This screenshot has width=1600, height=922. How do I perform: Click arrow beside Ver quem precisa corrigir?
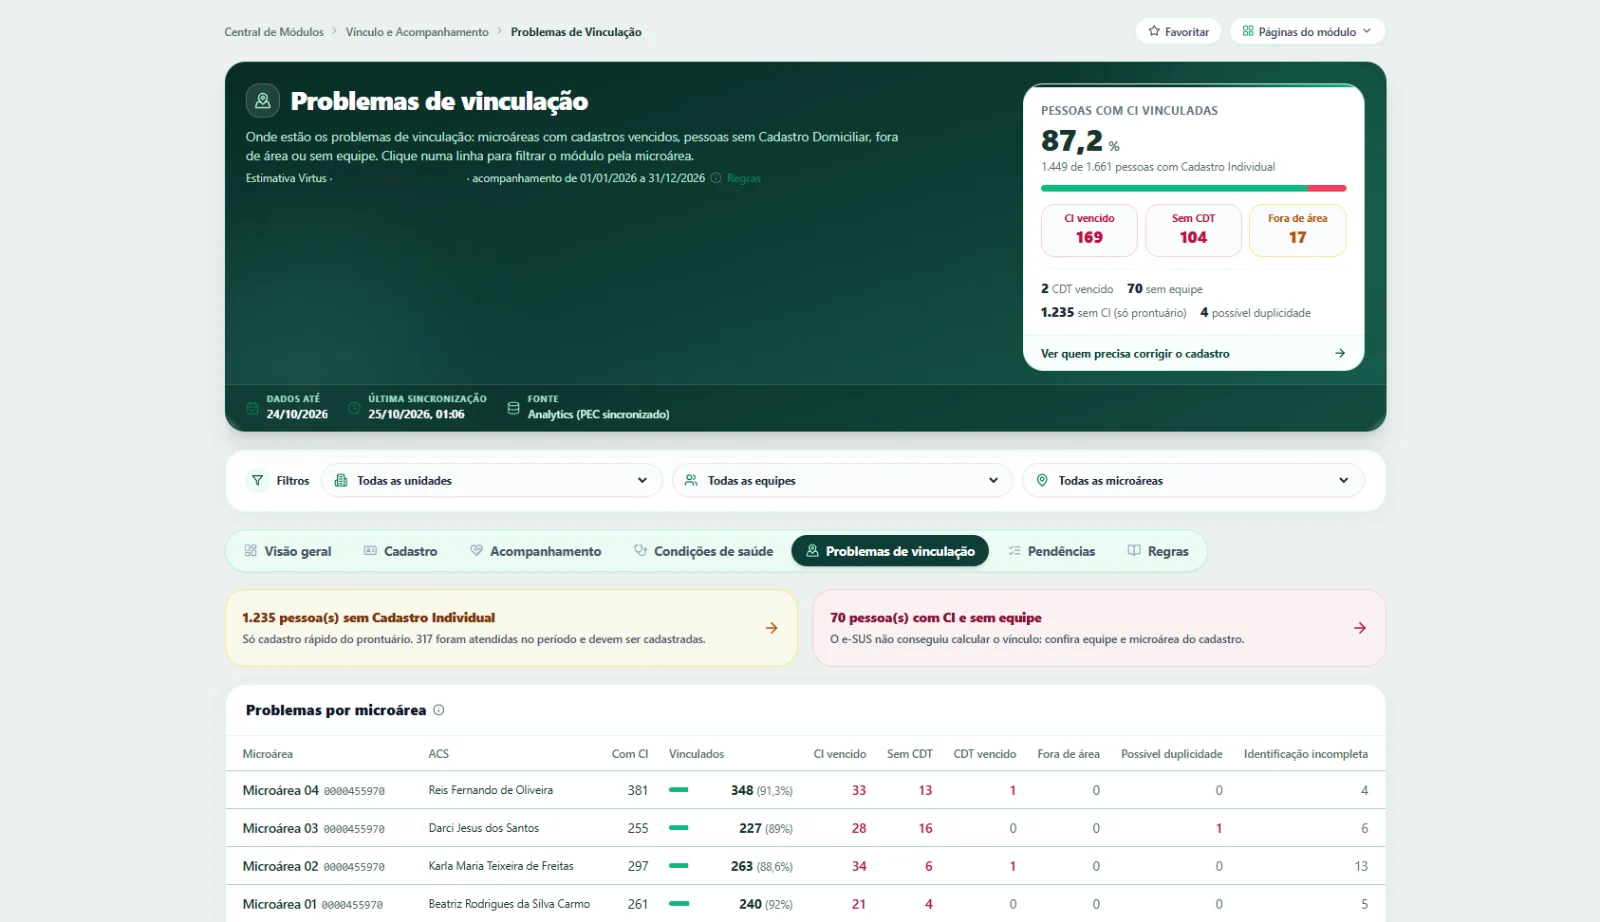click(x=1340, y=353)
